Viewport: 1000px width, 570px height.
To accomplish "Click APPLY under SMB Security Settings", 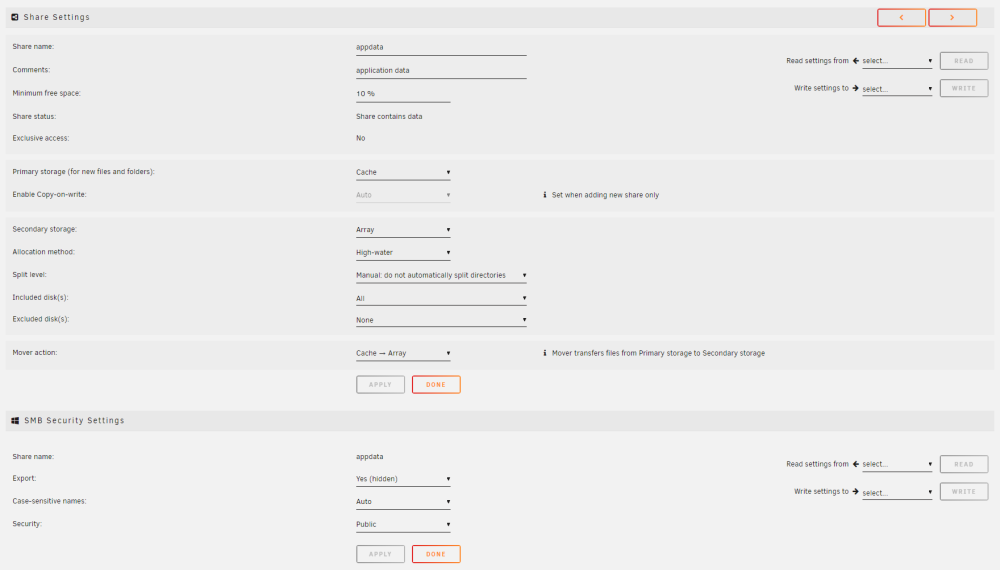I will pyautogui.click(x=380, y=554).
